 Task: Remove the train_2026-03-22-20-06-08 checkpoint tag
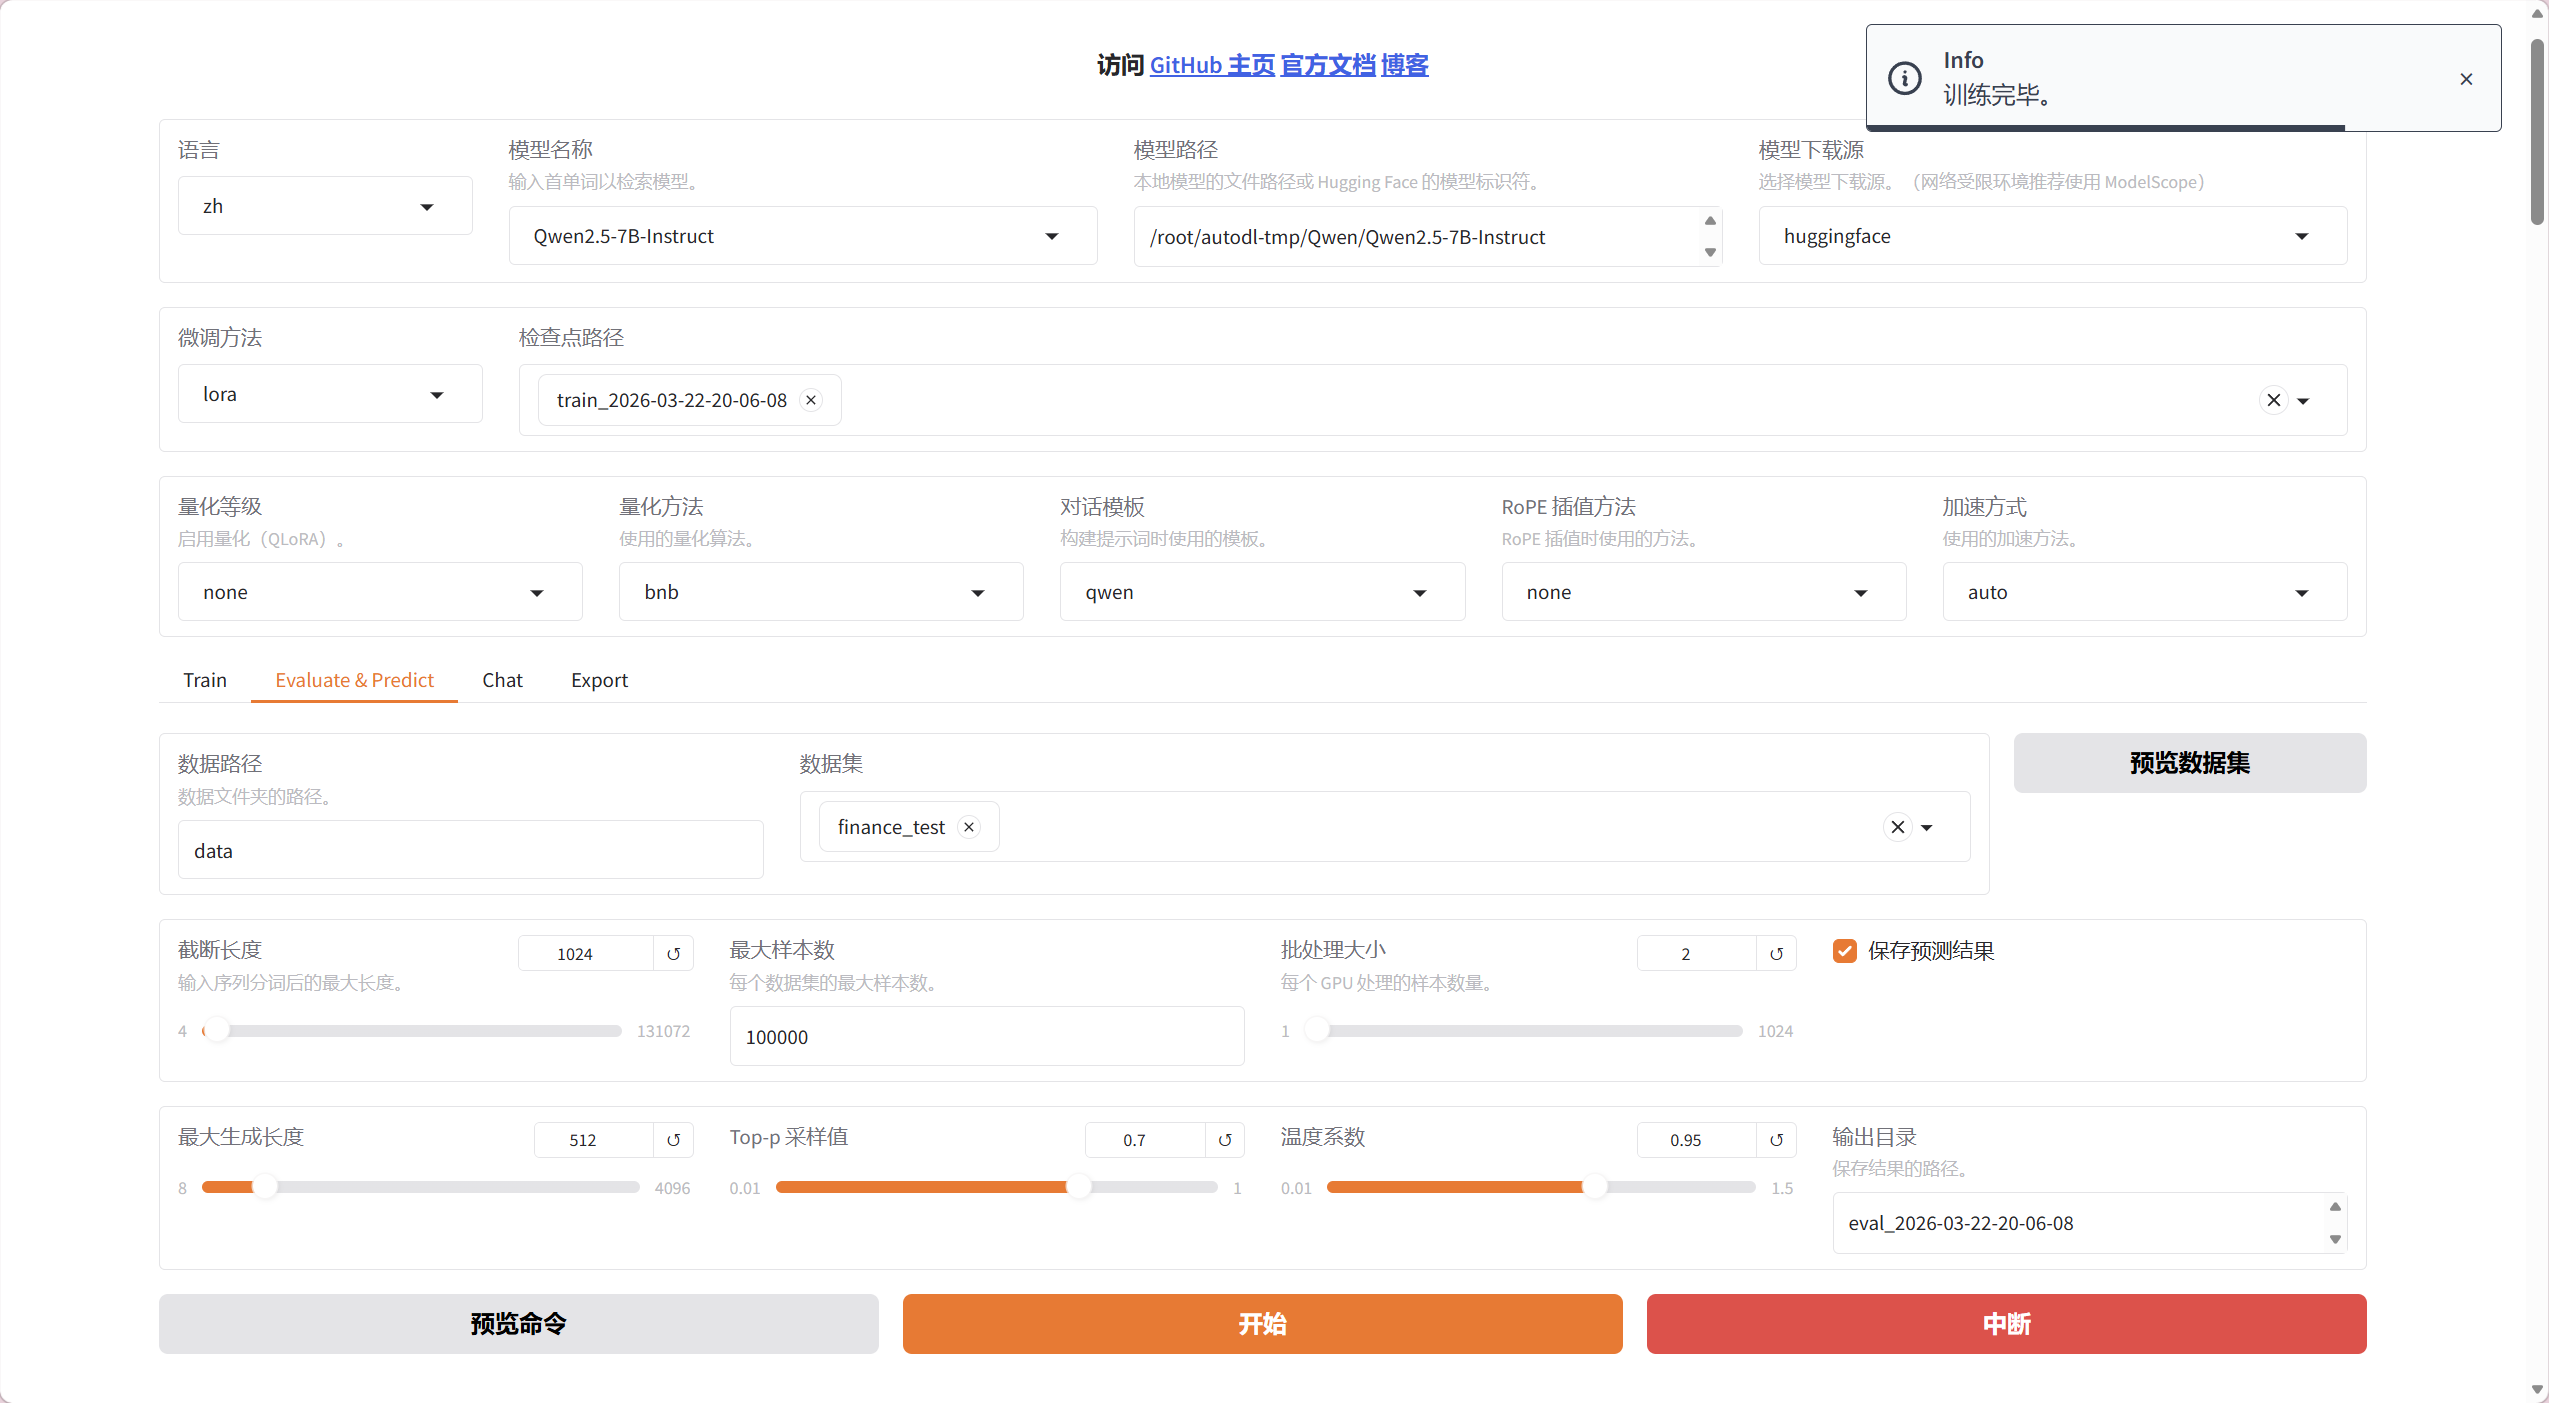811,400
